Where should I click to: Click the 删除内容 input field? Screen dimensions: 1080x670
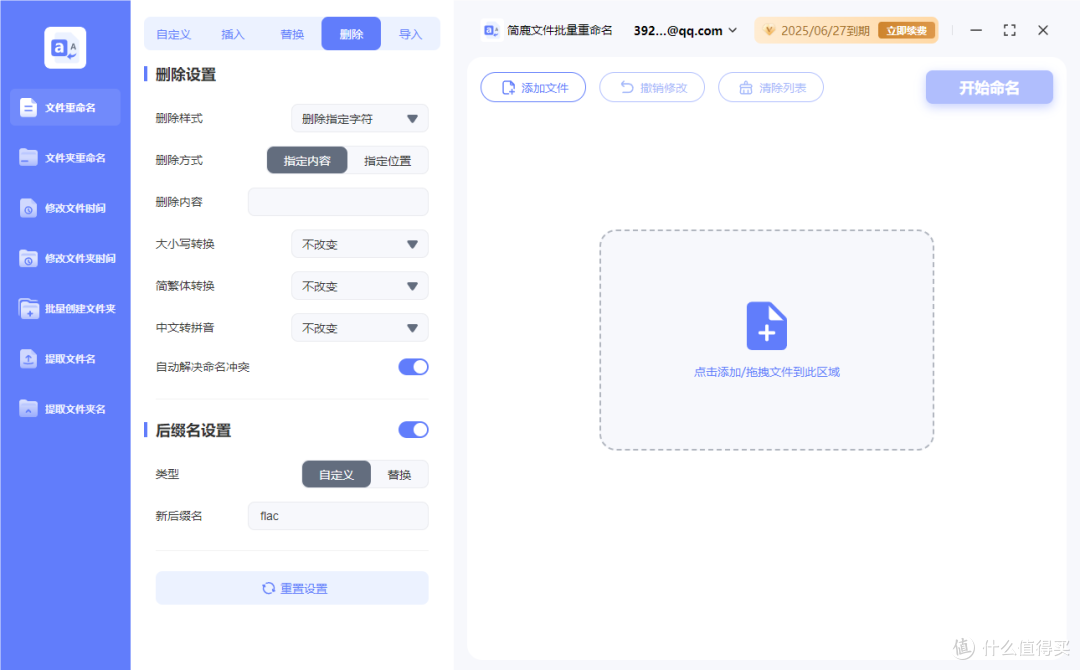(x=338, y=202)
